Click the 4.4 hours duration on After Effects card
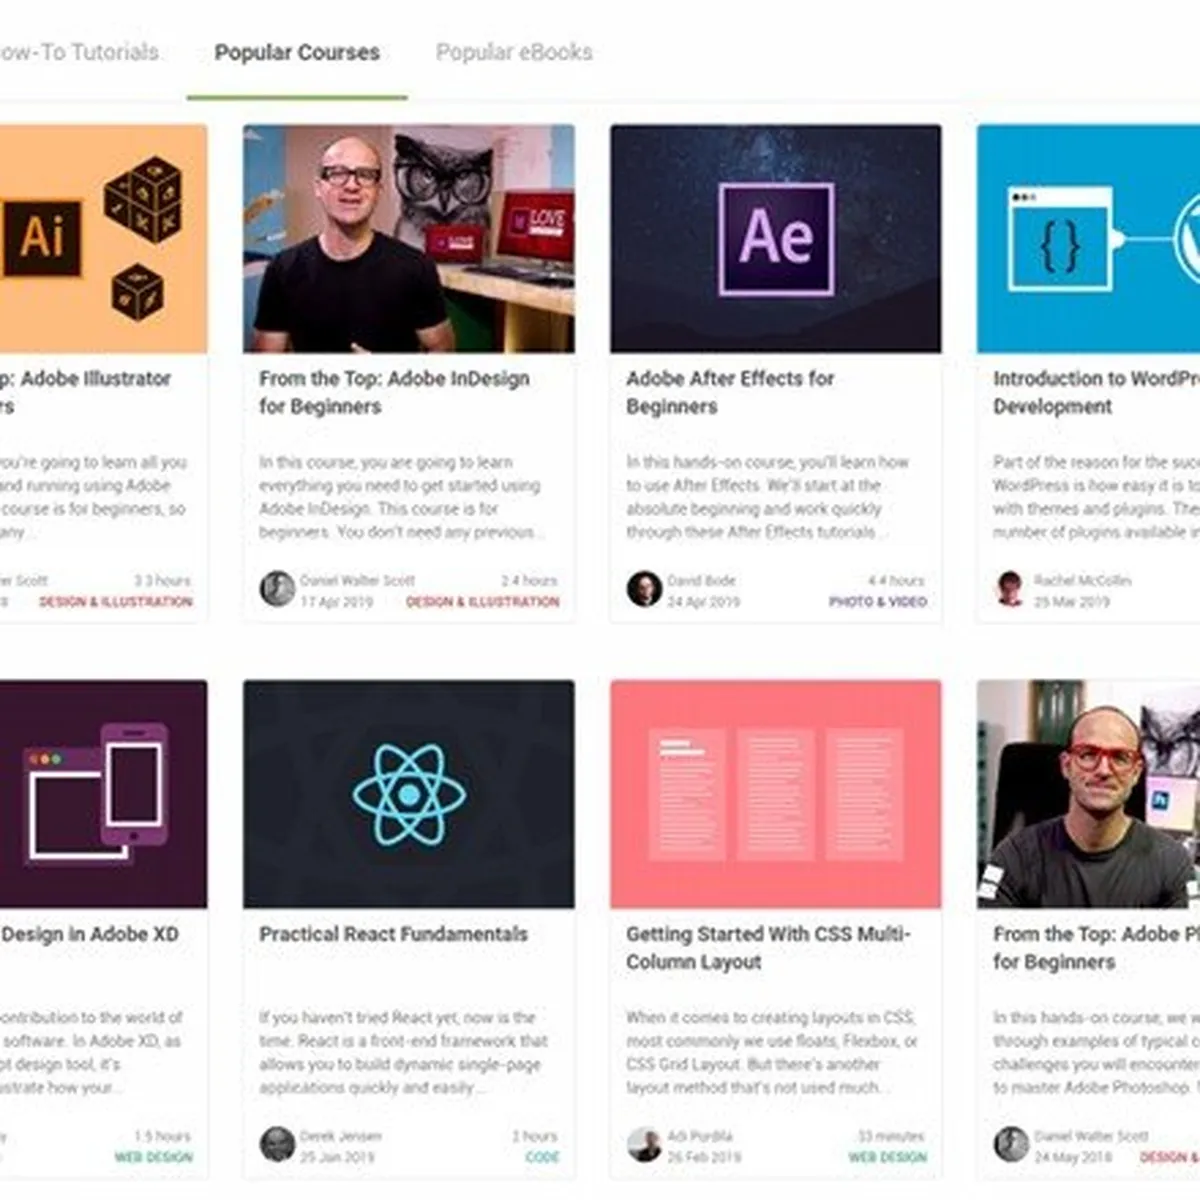The width and height of the screenshot is (1200, 1200). (x=896, y=580)
